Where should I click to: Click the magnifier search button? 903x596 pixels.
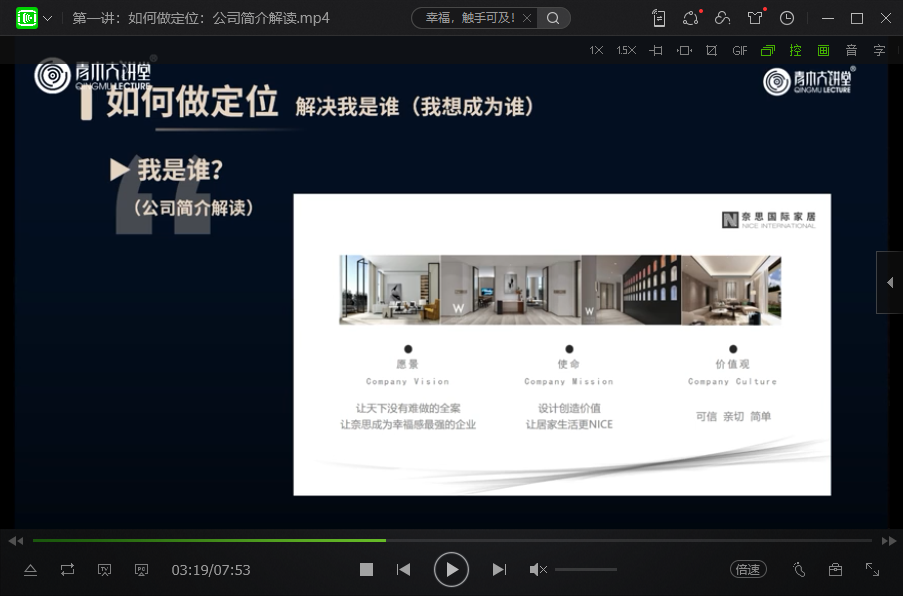pyautogui.click(x=553, y=18)
